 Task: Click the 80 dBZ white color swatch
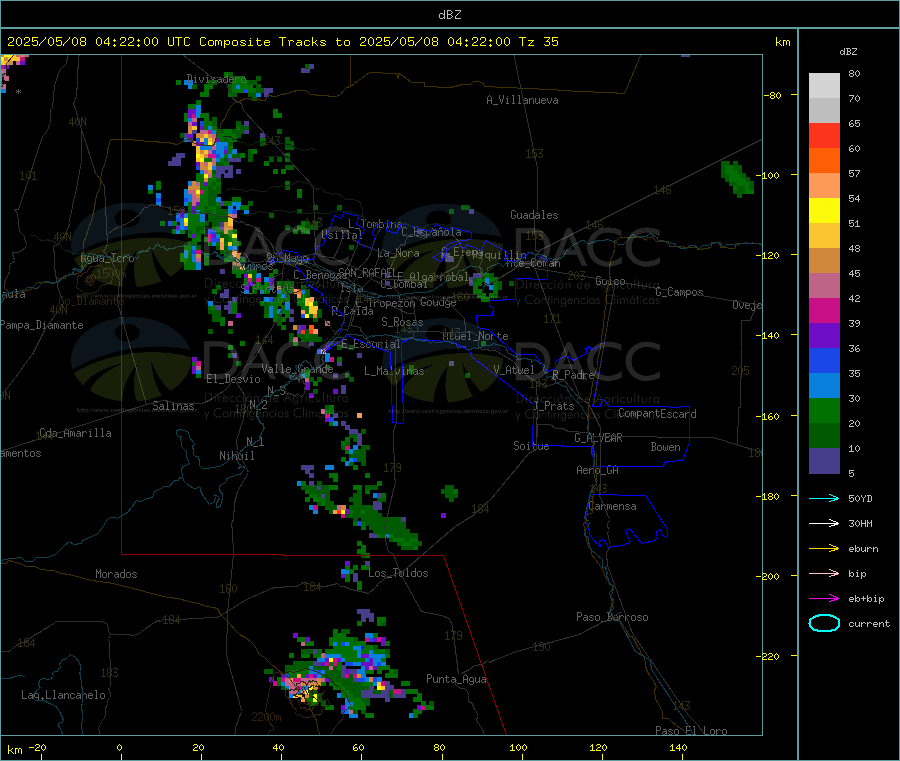(824, 86)
